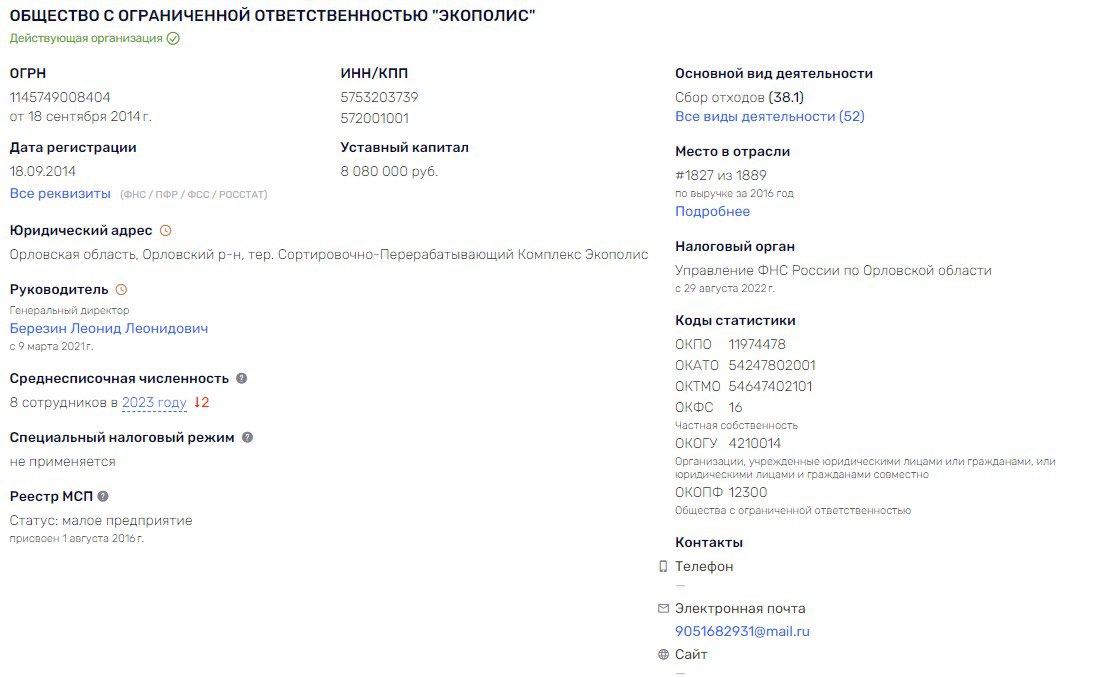Click the phone icon beside Телефон
The height and width of the screenshot is (677, 1117).
663,567
